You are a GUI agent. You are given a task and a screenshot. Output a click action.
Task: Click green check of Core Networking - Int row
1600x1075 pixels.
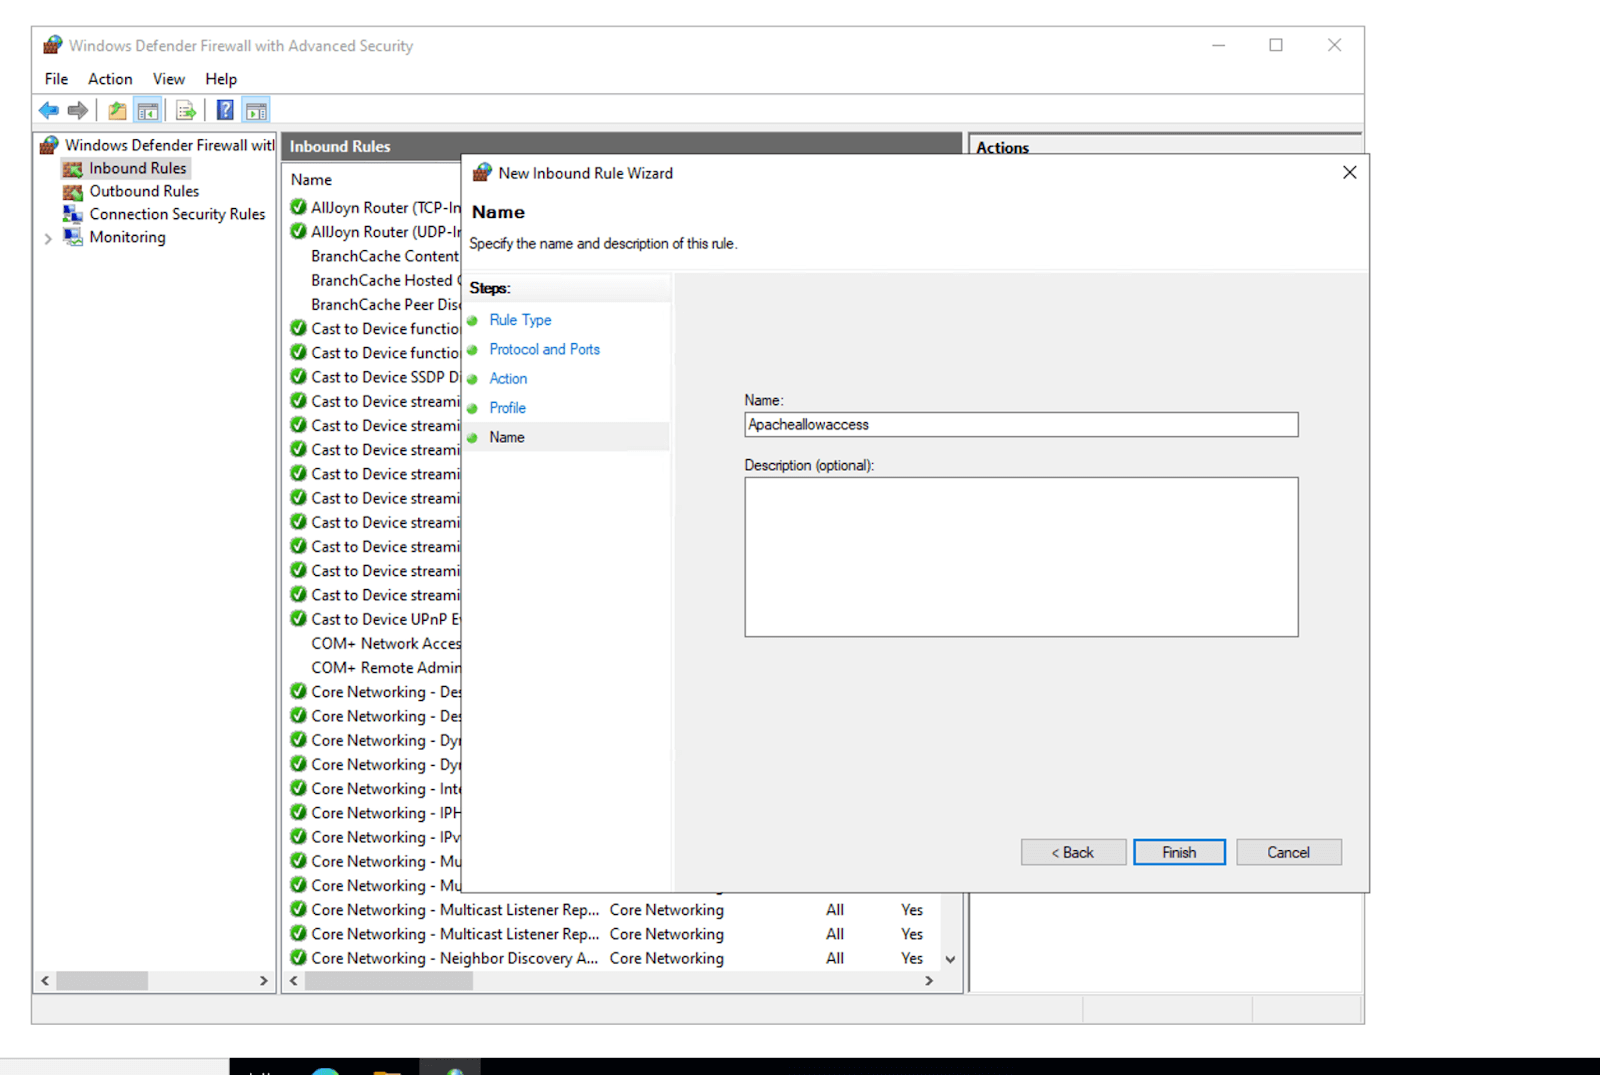298,788
